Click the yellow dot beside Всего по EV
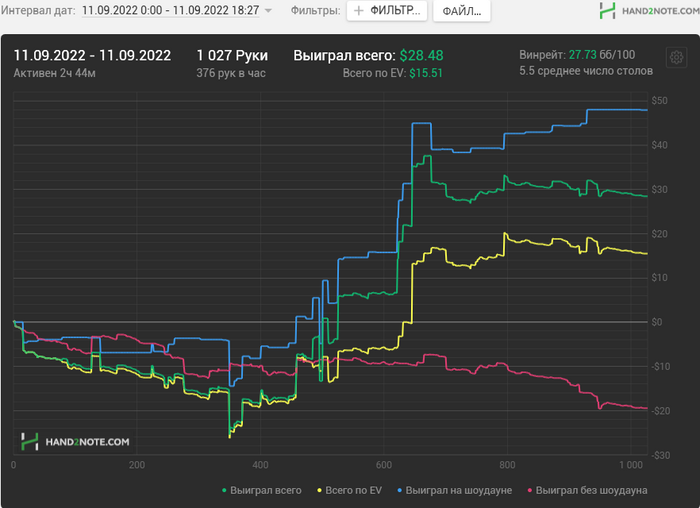This screenshot has width=700, height=508. (319, 491)
